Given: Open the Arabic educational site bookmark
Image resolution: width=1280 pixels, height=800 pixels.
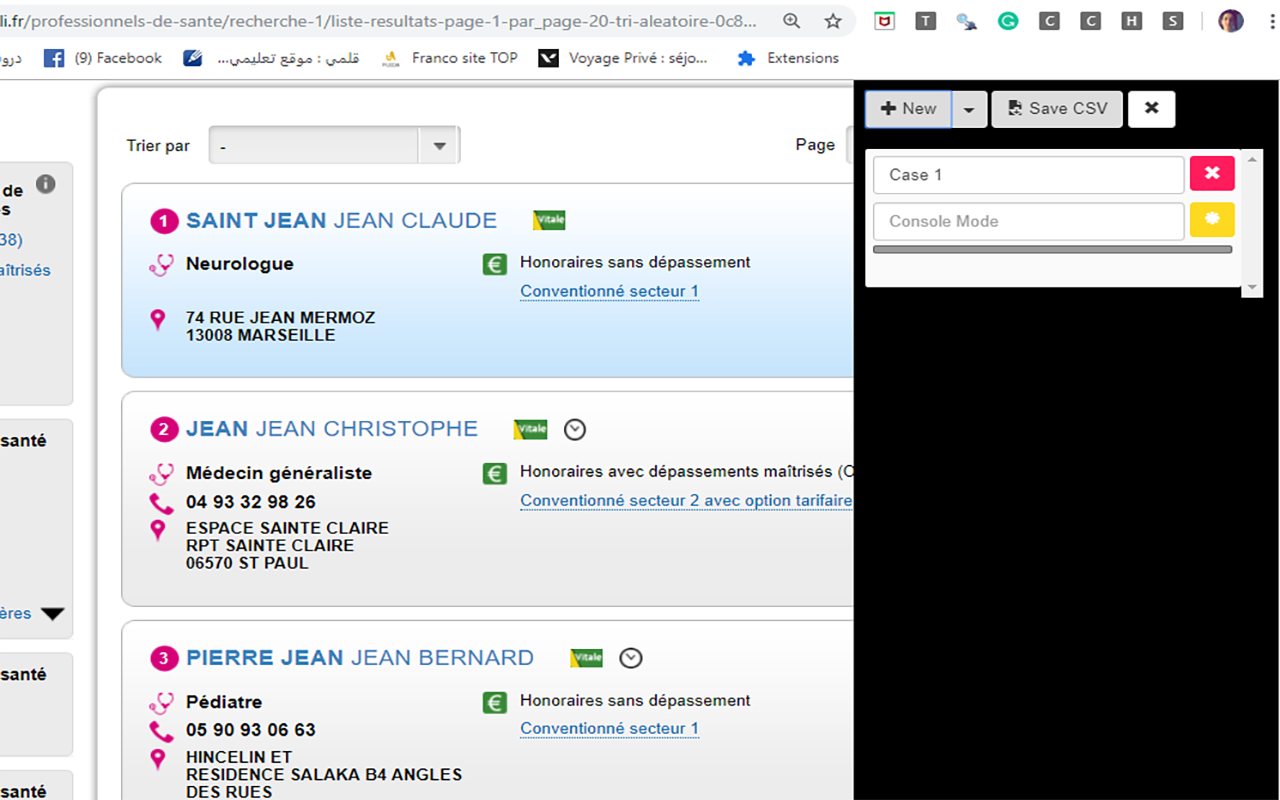Looking at the screenshot, I should 271,58.
